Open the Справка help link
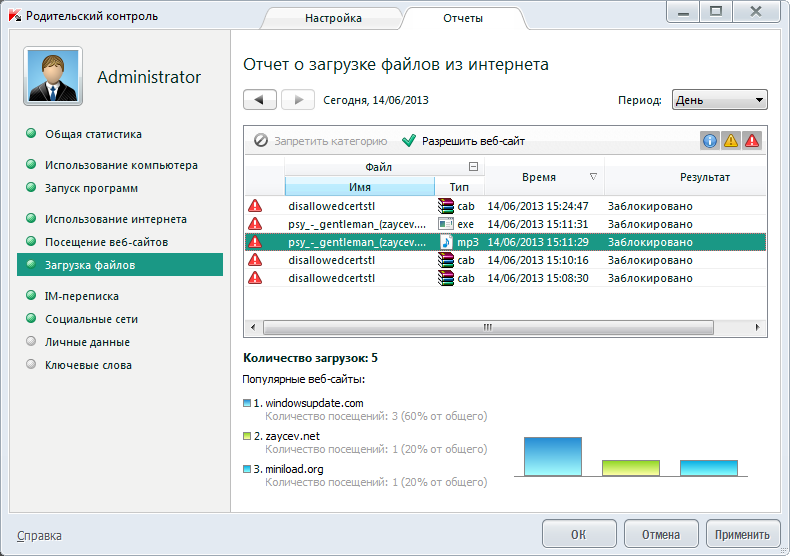The height and width of the screenshot is (556, 790). point(39,535)
